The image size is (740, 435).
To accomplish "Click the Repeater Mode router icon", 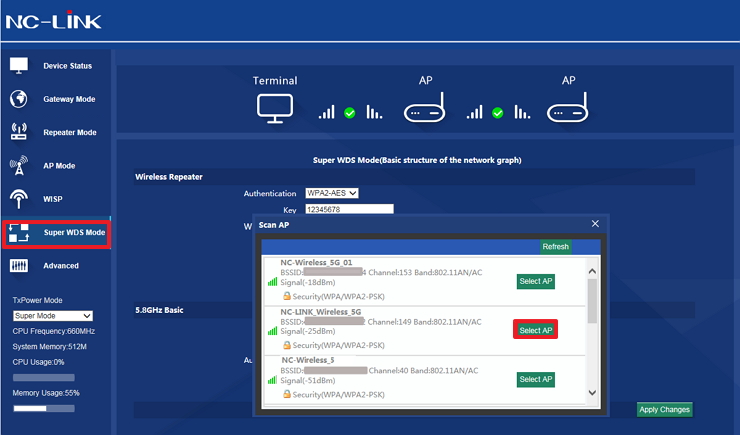I will [19, 132].
